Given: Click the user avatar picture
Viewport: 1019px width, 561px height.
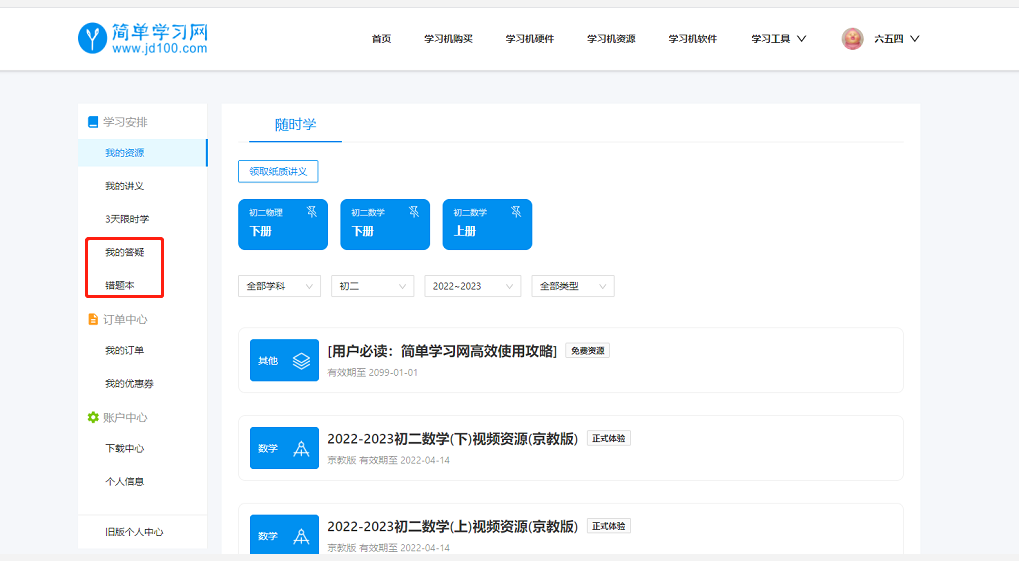Looking at the screenshot, I should click(x=852, y=39).
